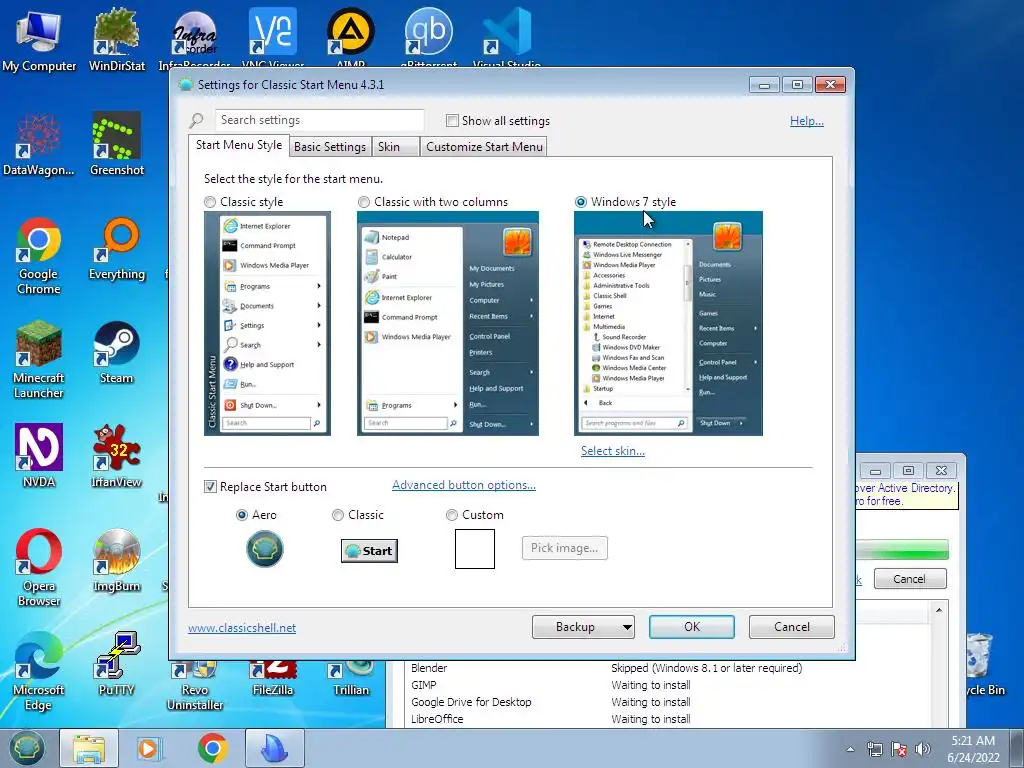Open the NVDA desktop shortcut
The height and width of the screenshot is (768, 1024).
(x=39, y=456)
